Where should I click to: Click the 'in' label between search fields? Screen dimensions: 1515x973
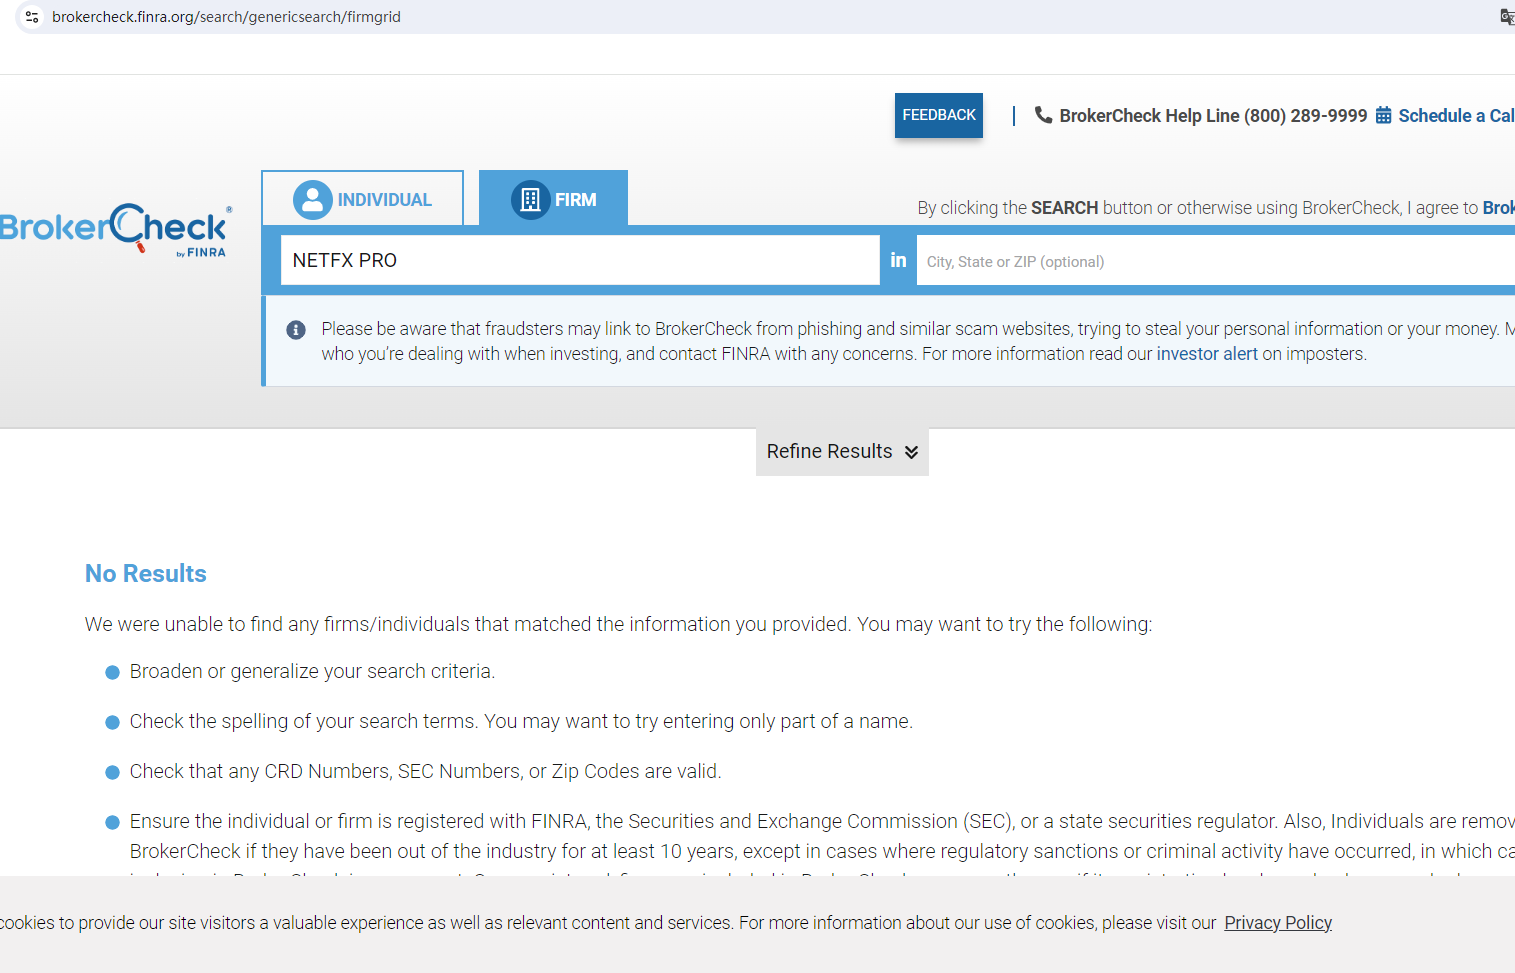(x=898, y=260)
